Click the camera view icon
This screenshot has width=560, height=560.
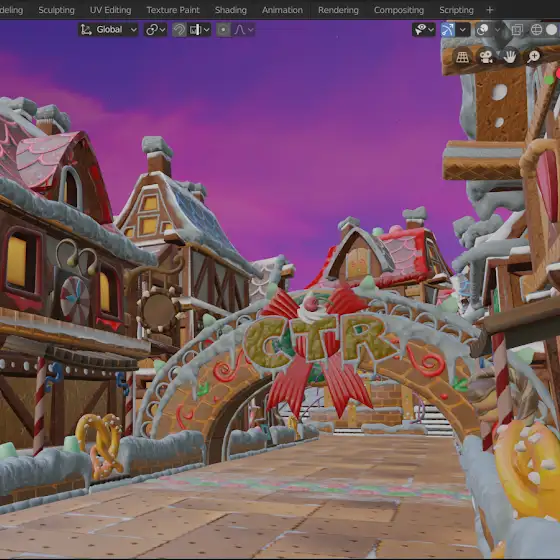click(486, 56)
